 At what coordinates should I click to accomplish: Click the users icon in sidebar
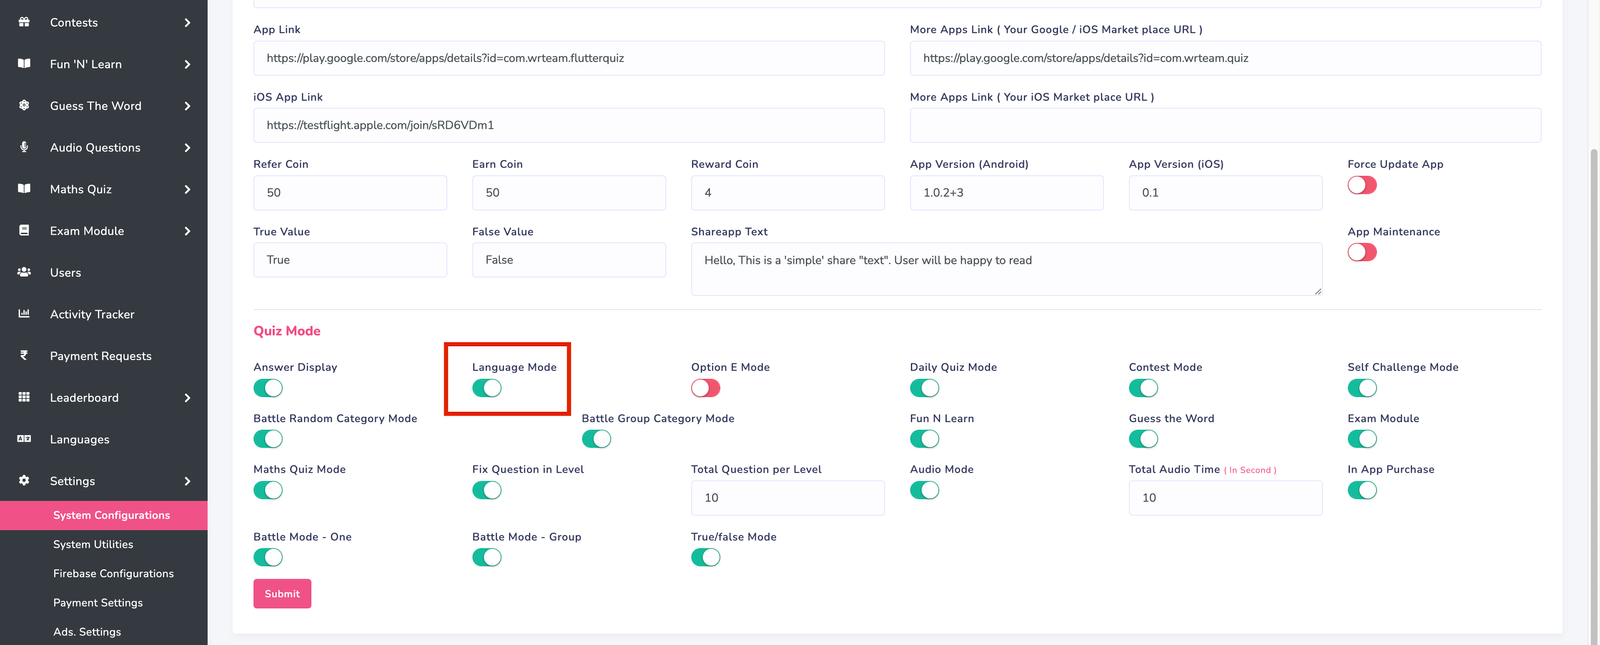coord(24,272)
